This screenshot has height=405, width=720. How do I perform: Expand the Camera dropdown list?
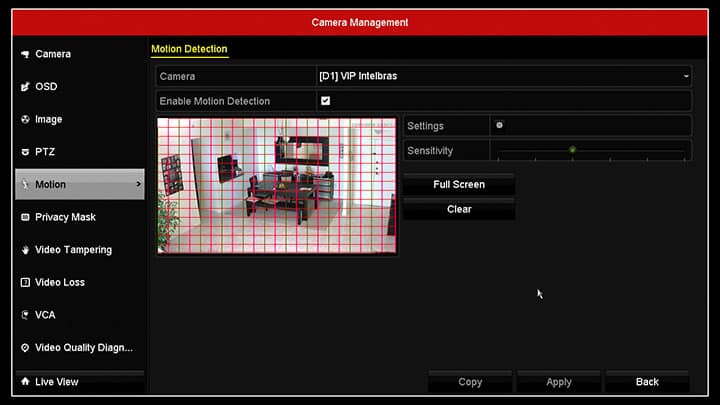pos(686,76)
